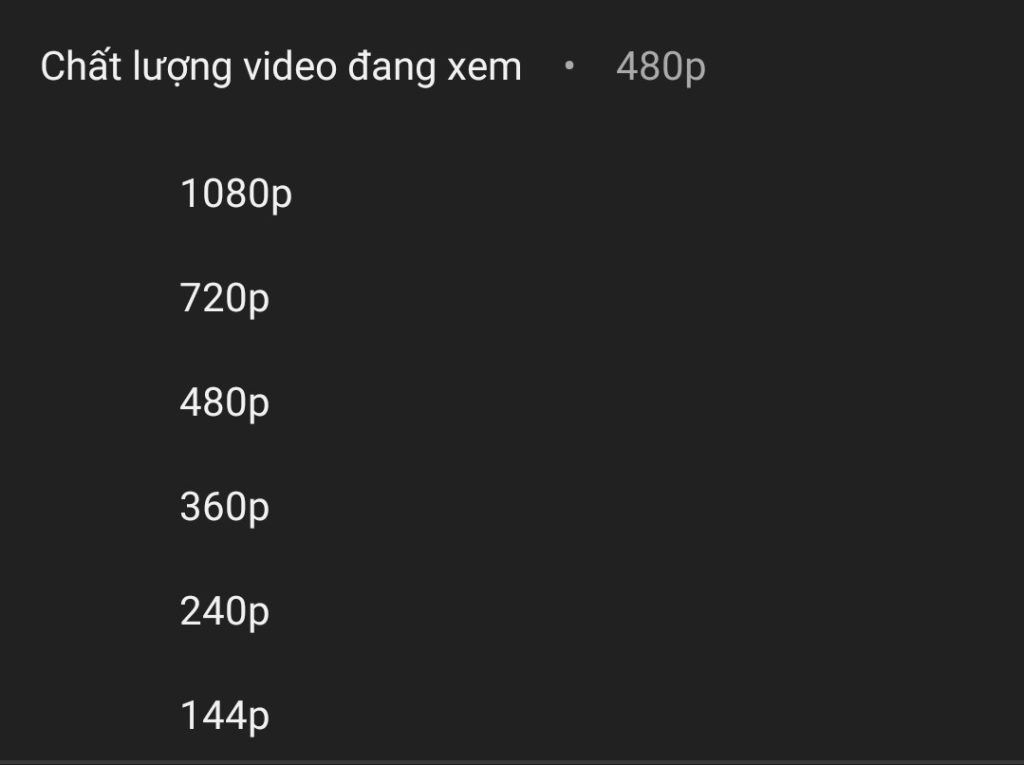Choose the 480p quality option
The image size is (1024, 765).
point(225,402)
